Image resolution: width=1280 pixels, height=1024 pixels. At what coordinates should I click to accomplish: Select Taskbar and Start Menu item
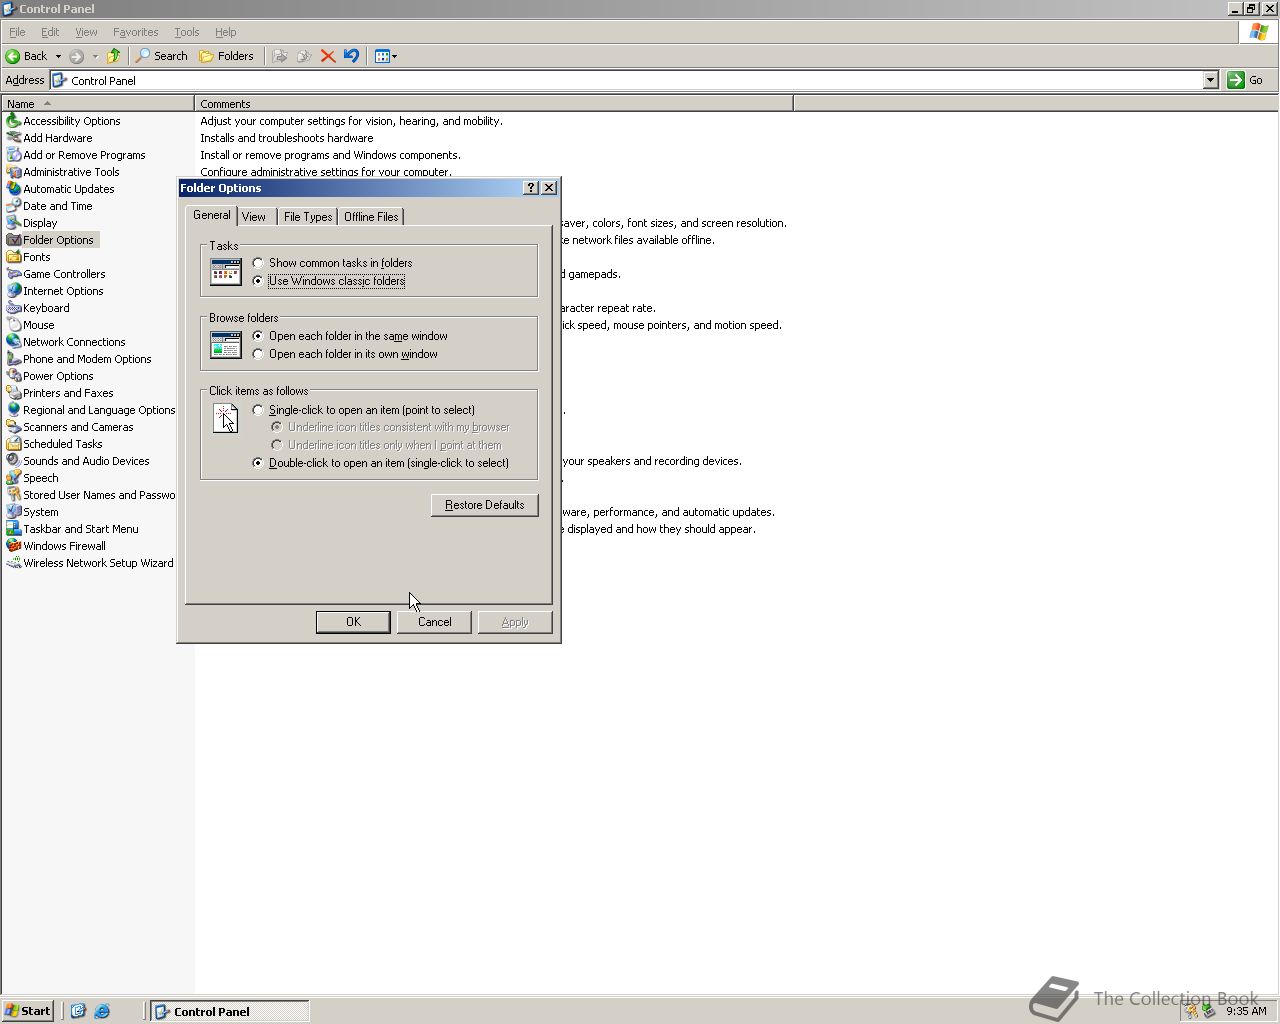73,529
